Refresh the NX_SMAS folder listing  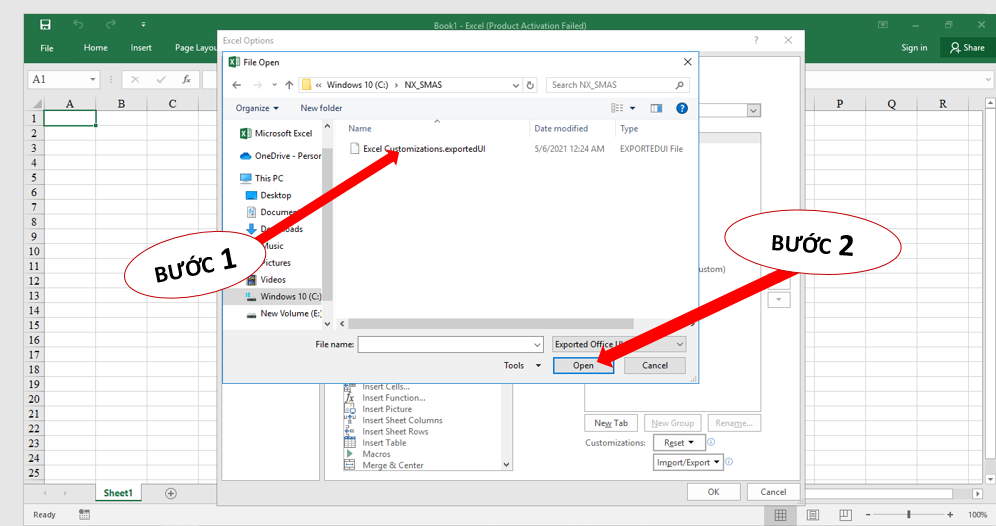530,85
